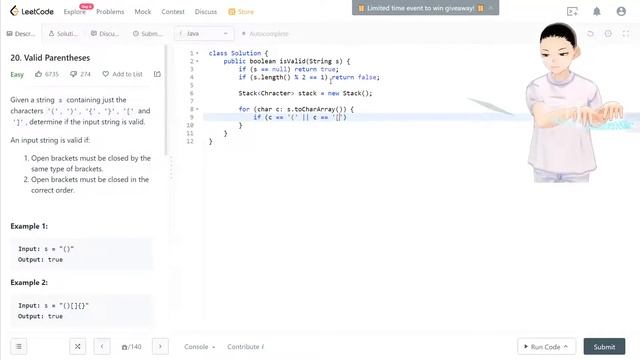Click the Easy difficulty label
The height and width of the screenshot is (360, 640).
pyautogui.click(x=17, y=74)
